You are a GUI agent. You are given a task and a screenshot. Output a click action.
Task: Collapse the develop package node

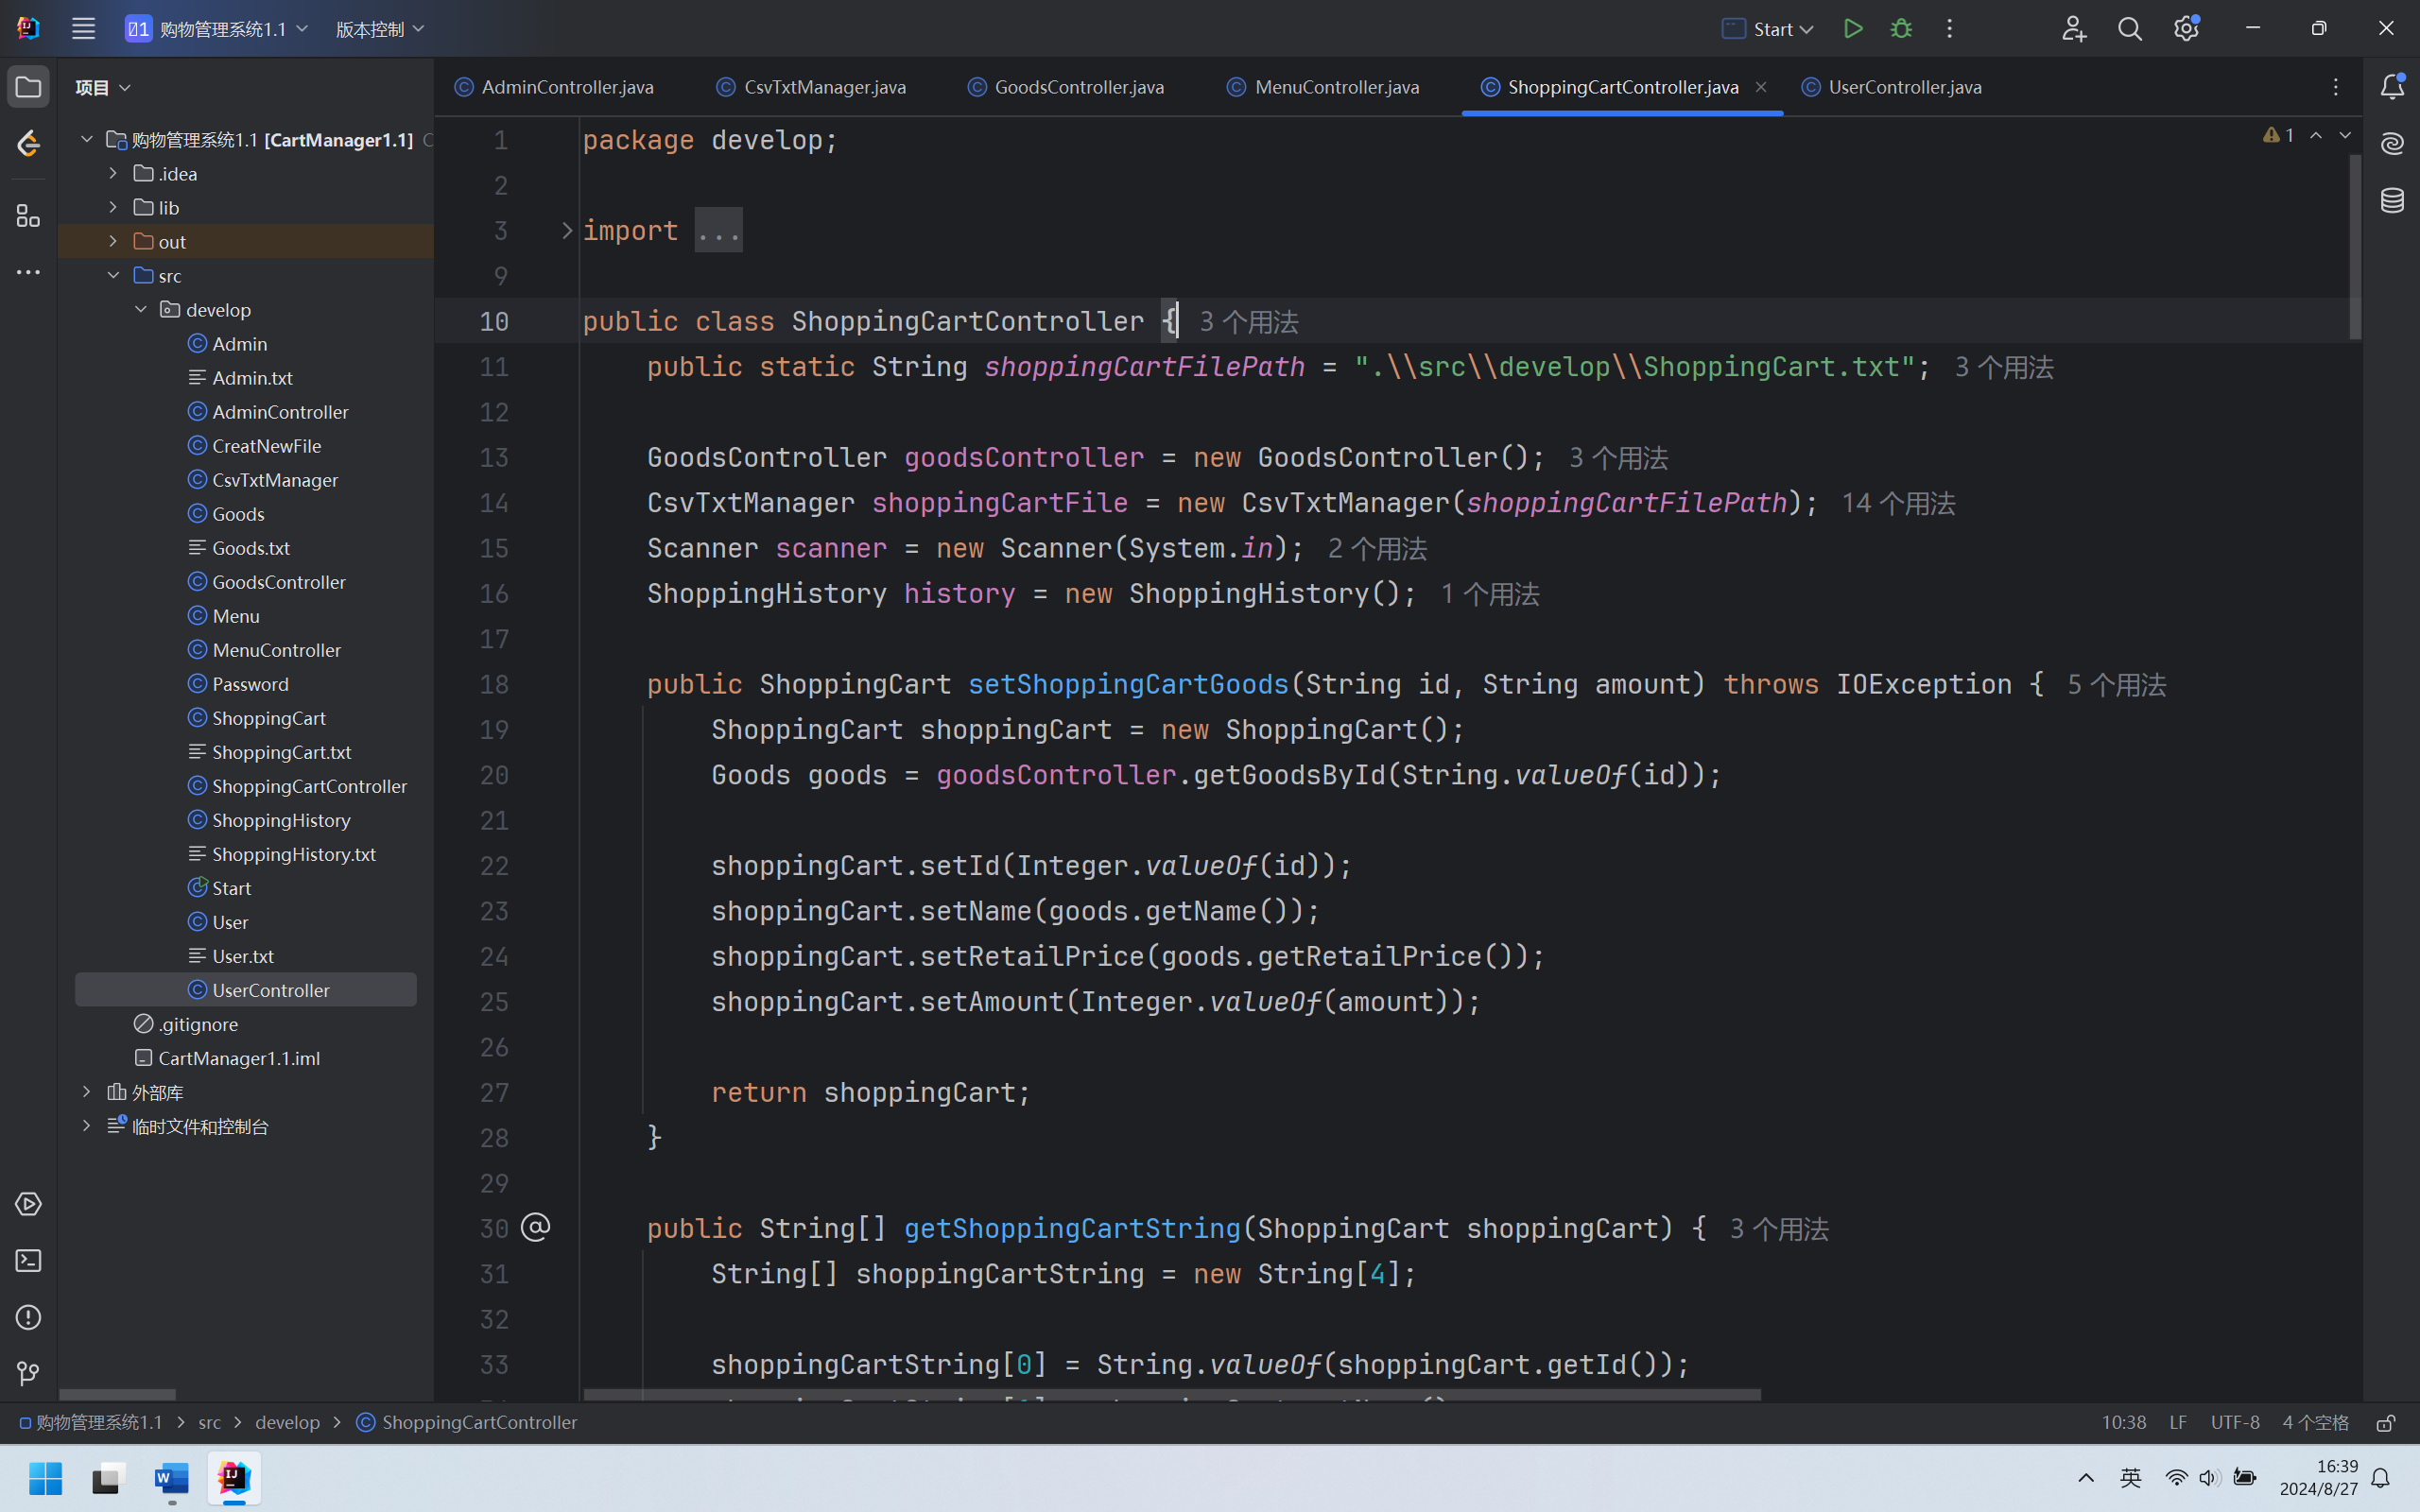click(141, 310)
